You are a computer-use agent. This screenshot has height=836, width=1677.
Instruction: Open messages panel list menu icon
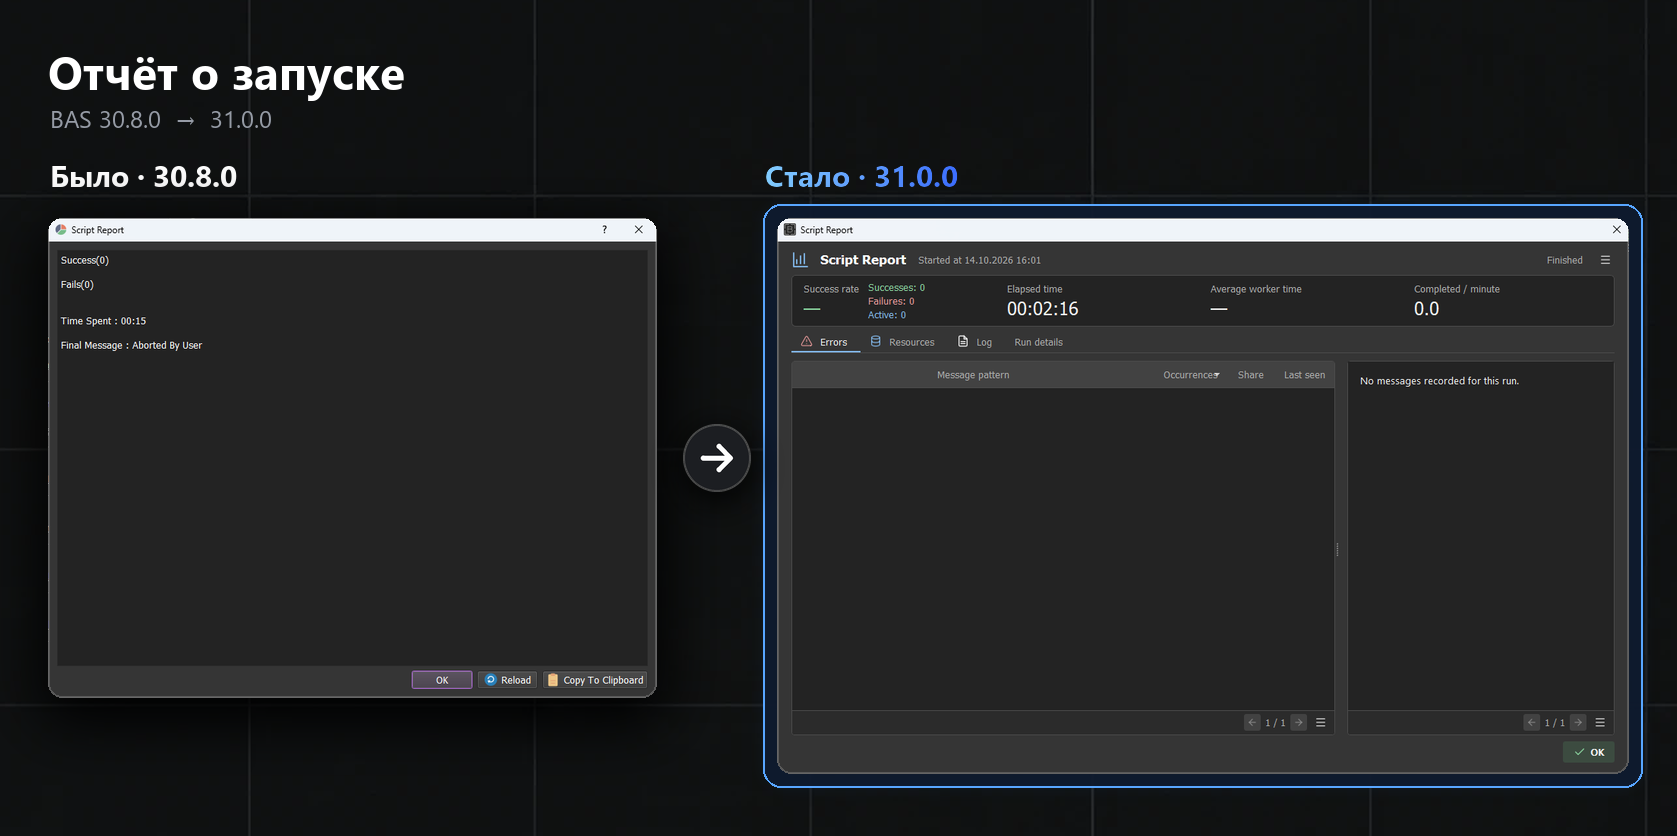(x=1600, y=722)
